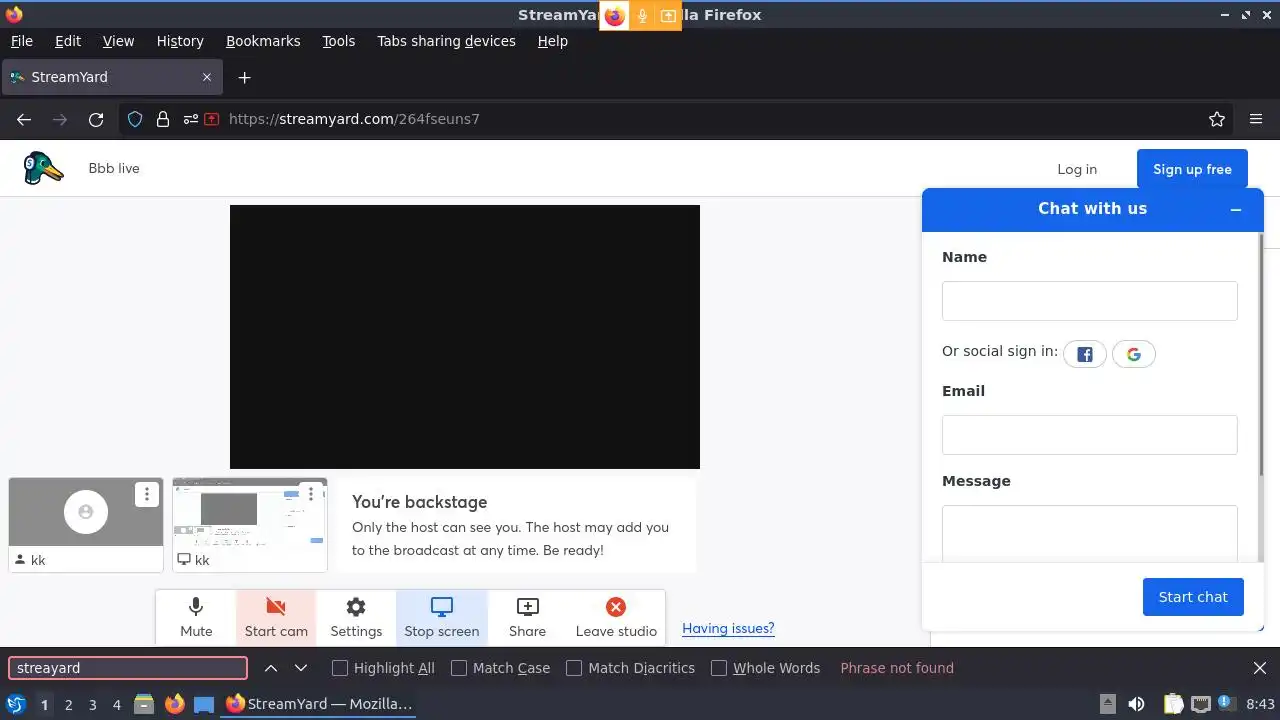Open options menu on kk camera thumbnail
Viewport: 1280px width, 720px height.
pyautogui.click(x=147, y=494)
